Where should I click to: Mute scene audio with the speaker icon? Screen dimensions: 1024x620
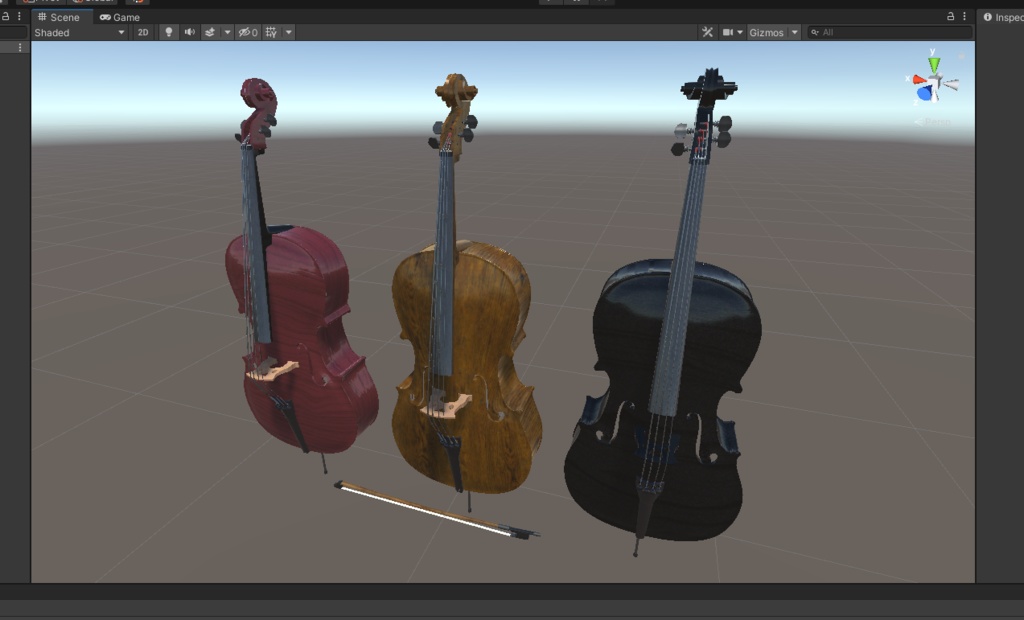(191, 32)
